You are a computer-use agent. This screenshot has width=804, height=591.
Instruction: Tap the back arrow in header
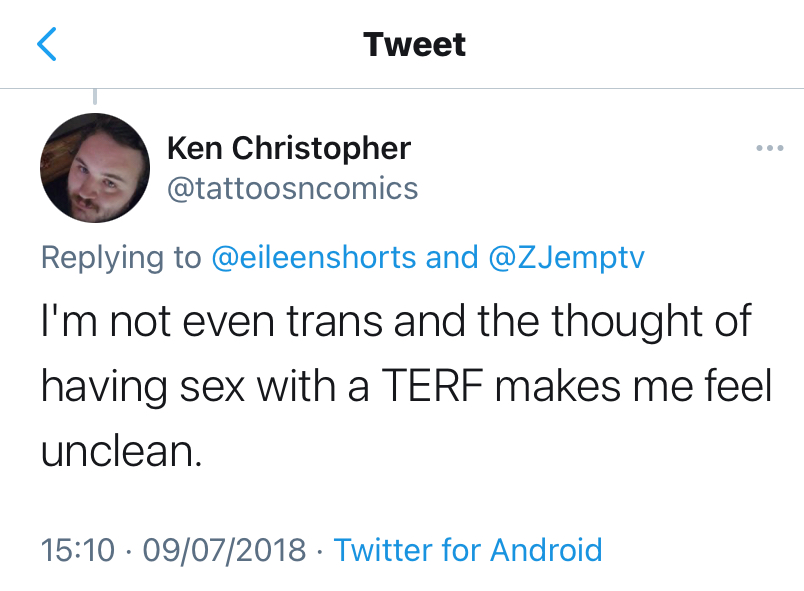(47, 45)
